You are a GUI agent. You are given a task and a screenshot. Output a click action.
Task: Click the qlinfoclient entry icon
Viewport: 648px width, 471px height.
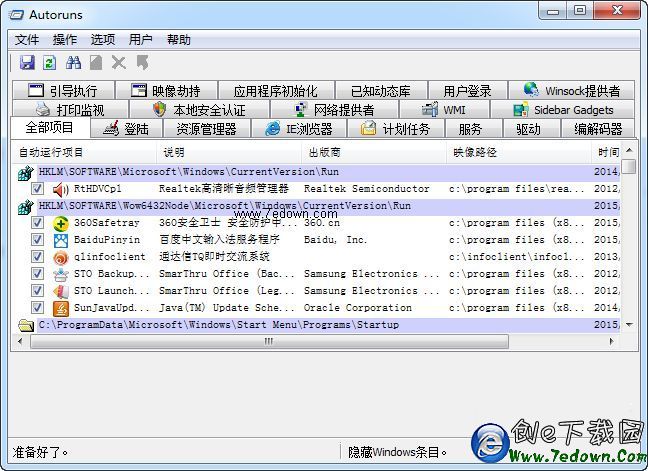point(60,257)
